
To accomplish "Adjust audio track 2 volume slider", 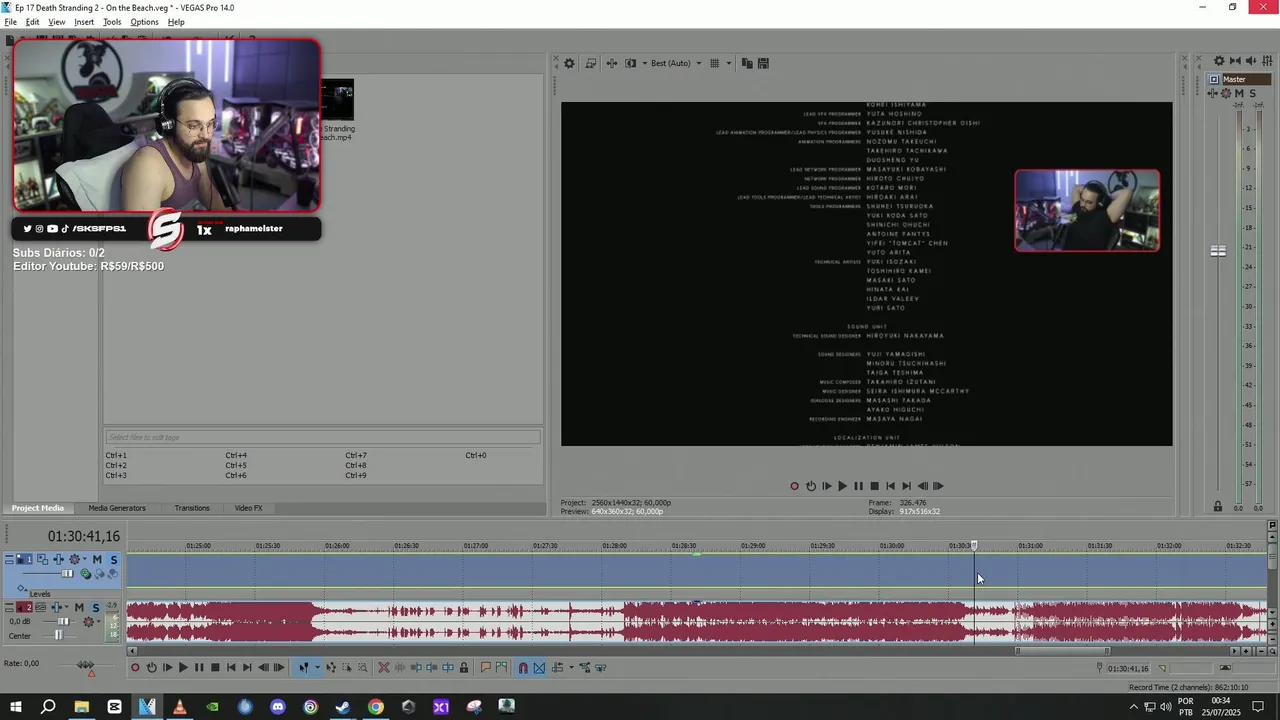I will (63, 621).
